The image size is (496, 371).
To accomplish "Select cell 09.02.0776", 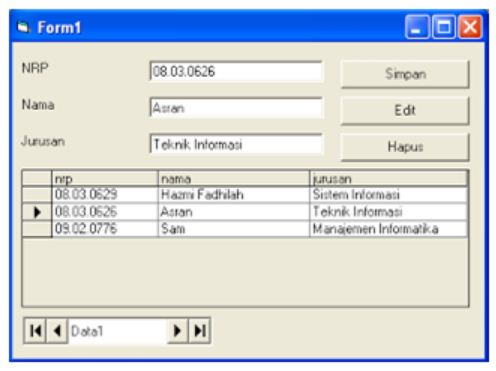I will [x=105, y=229].
